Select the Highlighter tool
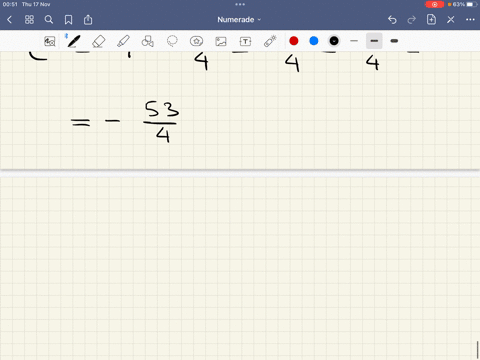 click(x=123, y=41)
